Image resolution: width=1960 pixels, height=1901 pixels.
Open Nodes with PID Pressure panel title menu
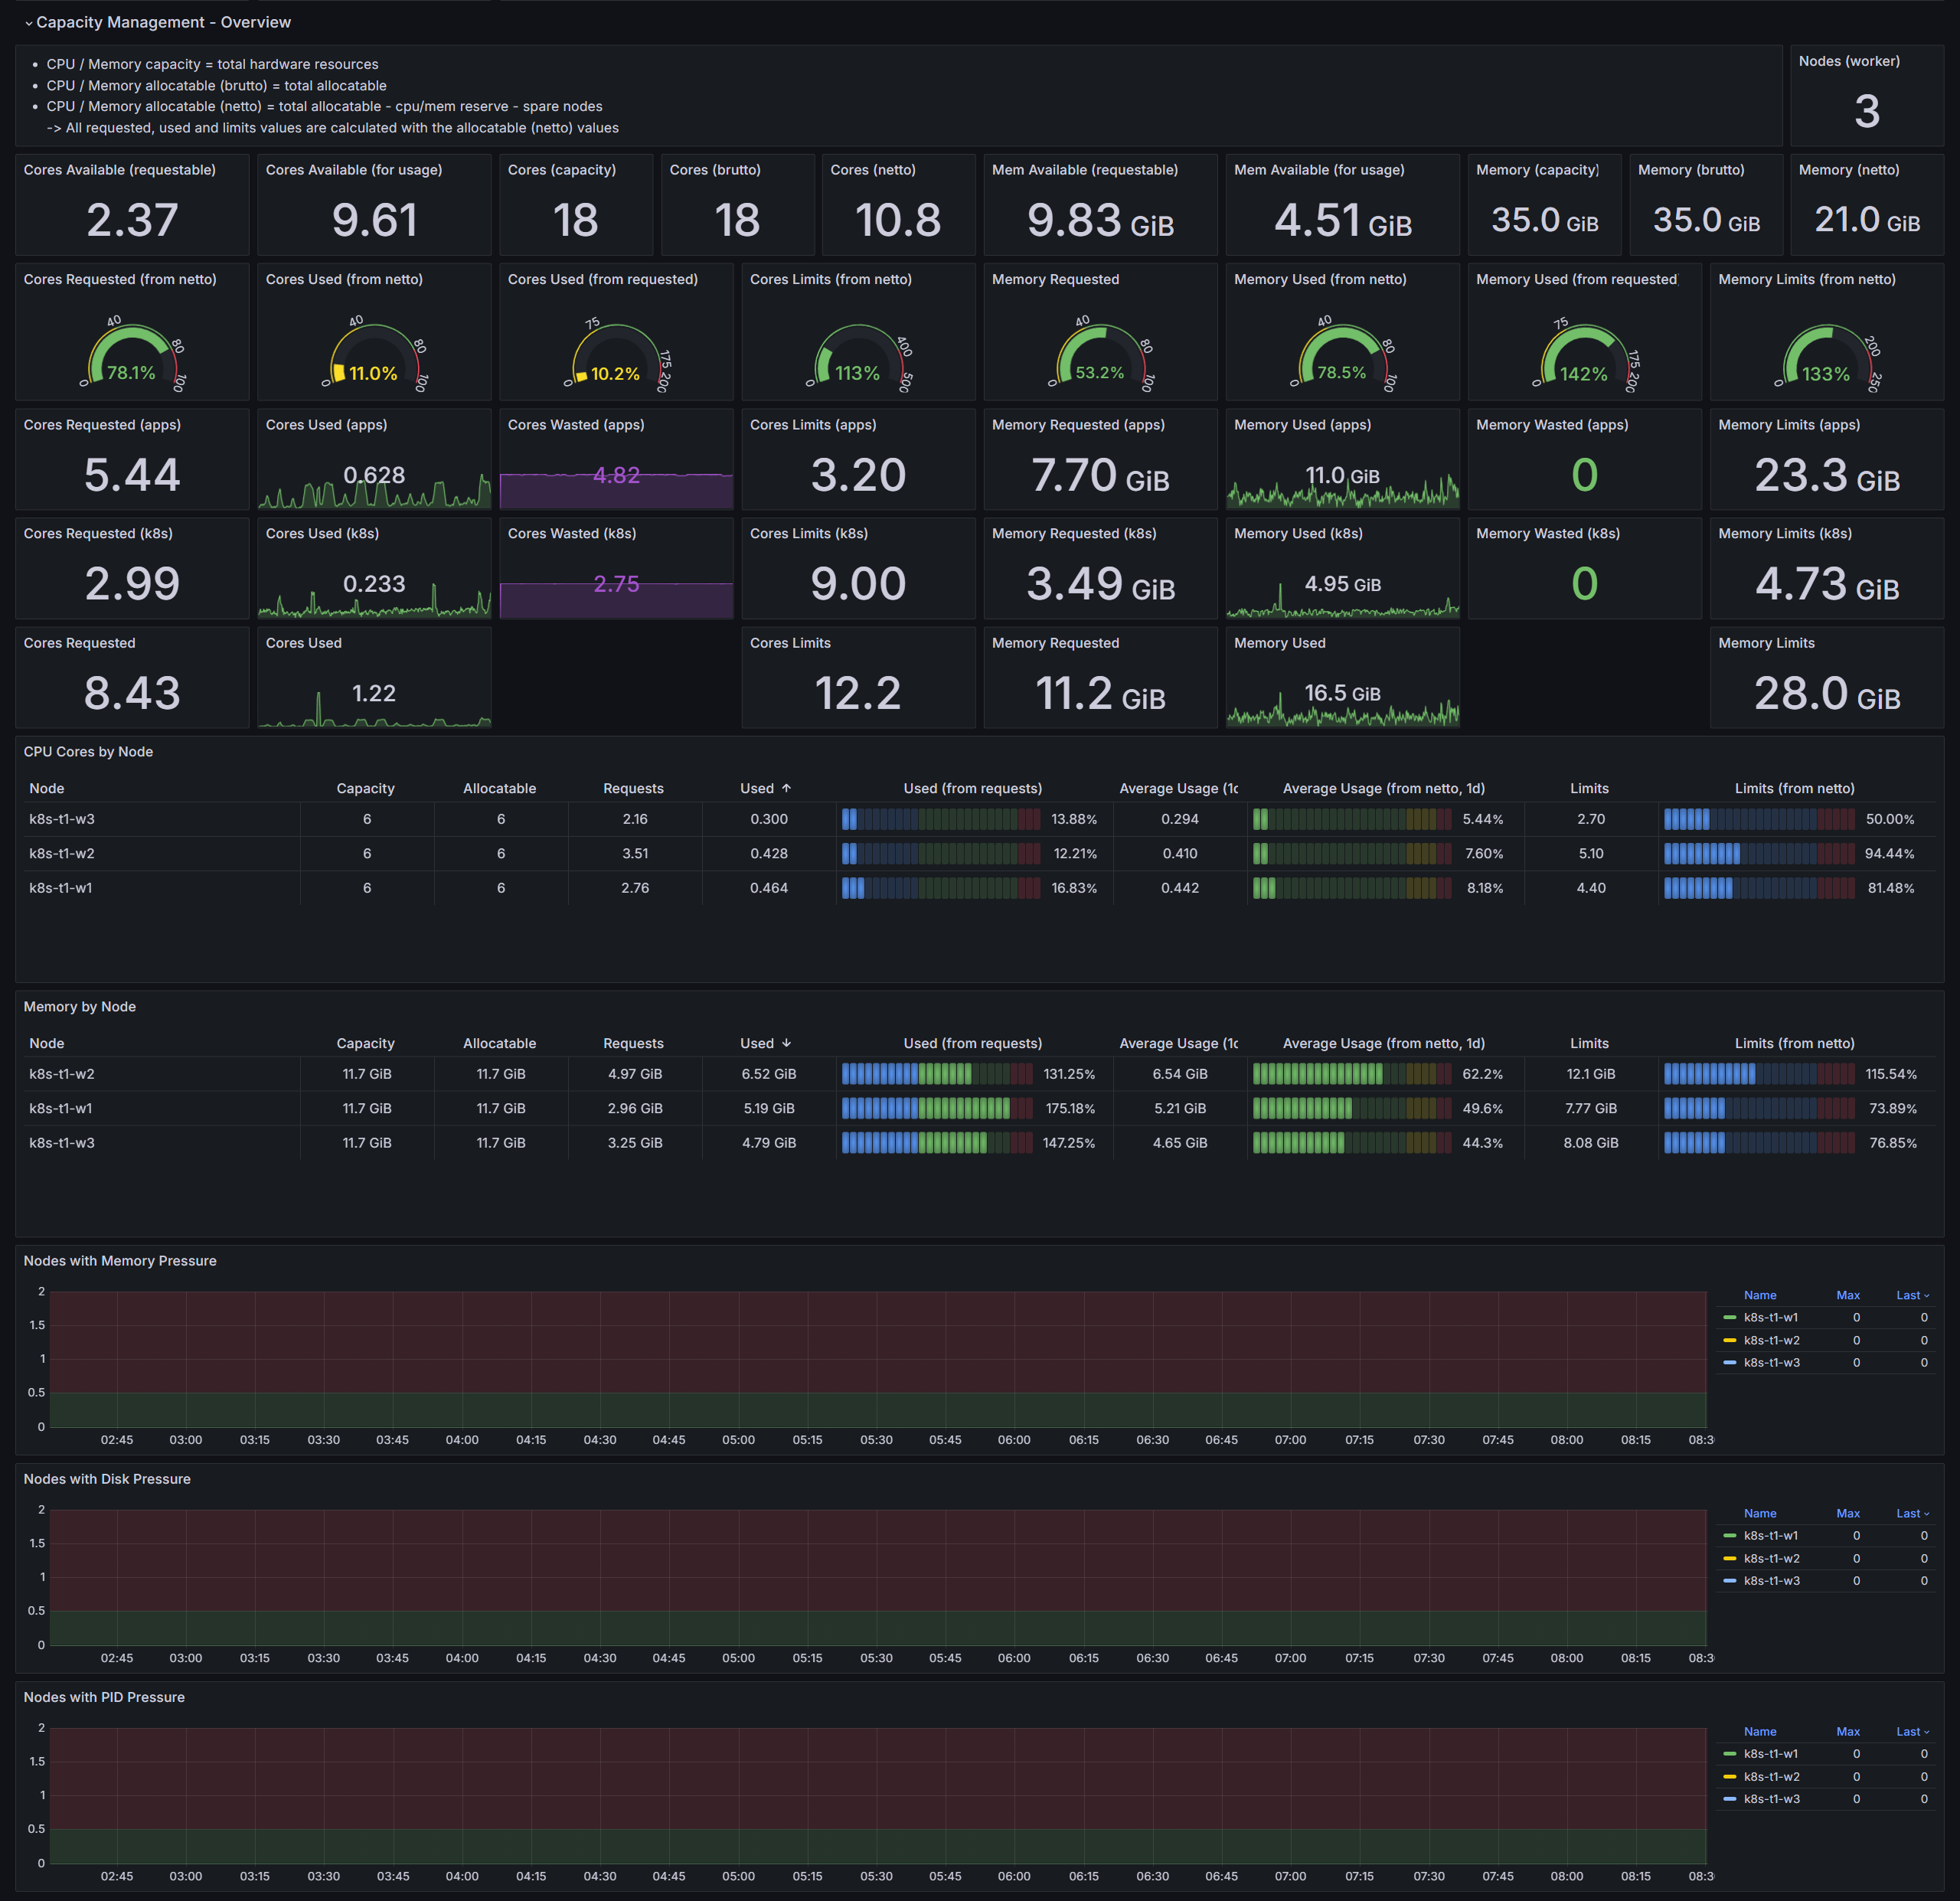tap(104, 1697)
